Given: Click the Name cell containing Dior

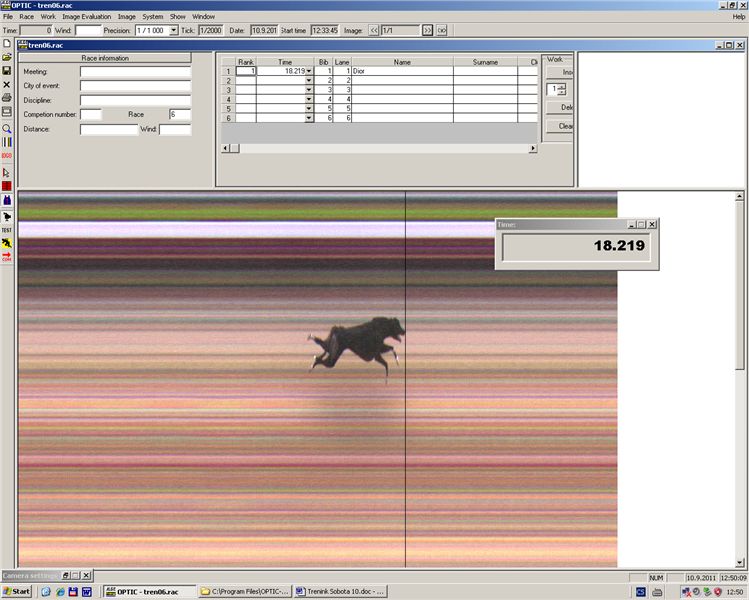Looking at the screenshot, I should click(x=402, y=71).
